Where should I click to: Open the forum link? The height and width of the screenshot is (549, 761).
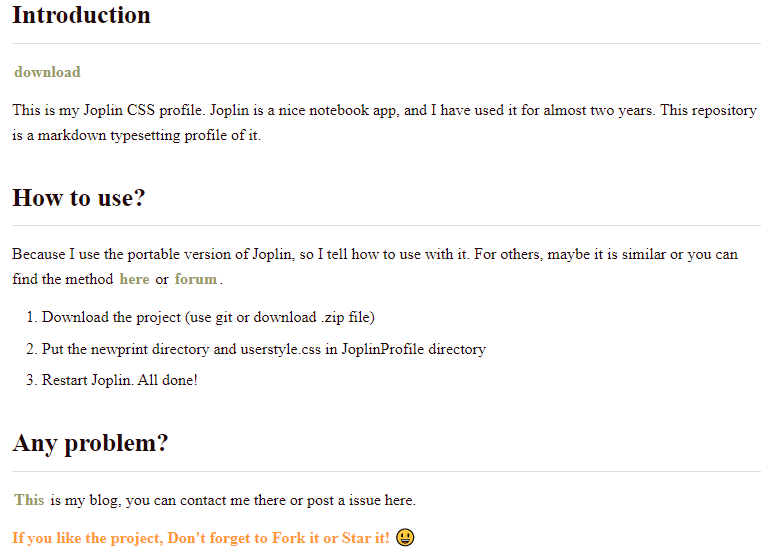pos(196,279)
